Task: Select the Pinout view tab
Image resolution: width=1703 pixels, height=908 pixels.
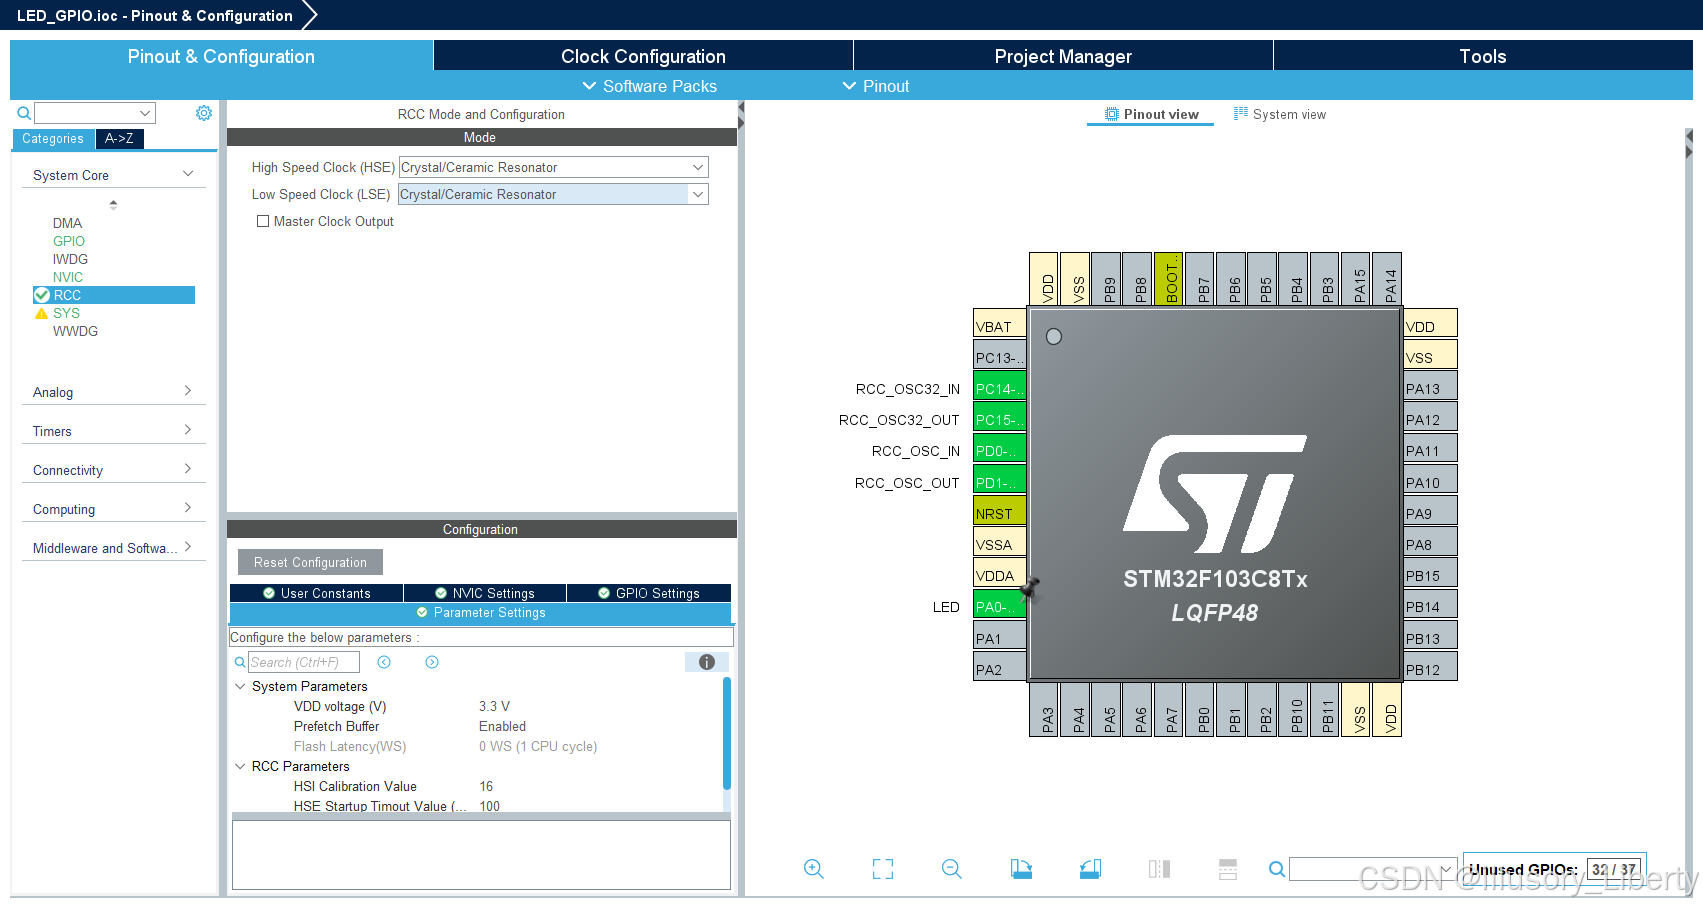Action: [1151, 114]
